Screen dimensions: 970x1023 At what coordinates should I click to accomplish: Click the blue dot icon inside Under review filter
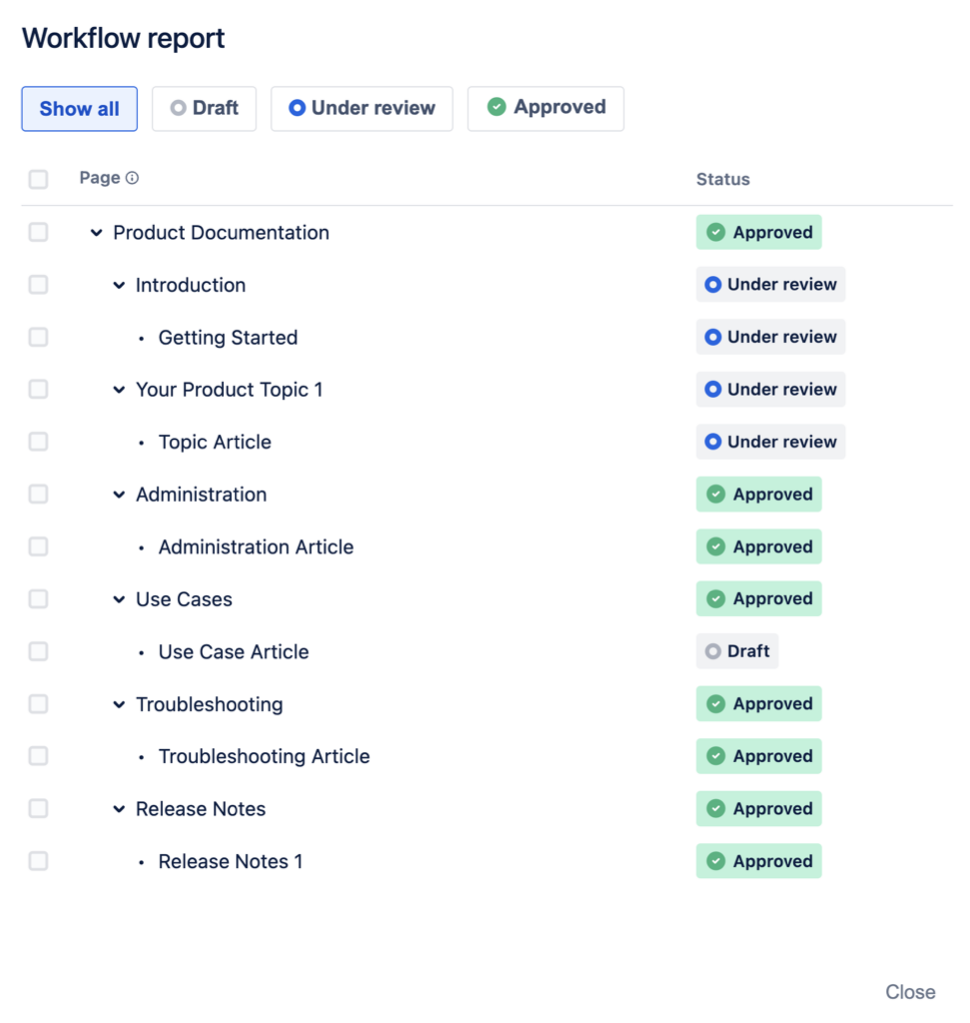(297, 108)
